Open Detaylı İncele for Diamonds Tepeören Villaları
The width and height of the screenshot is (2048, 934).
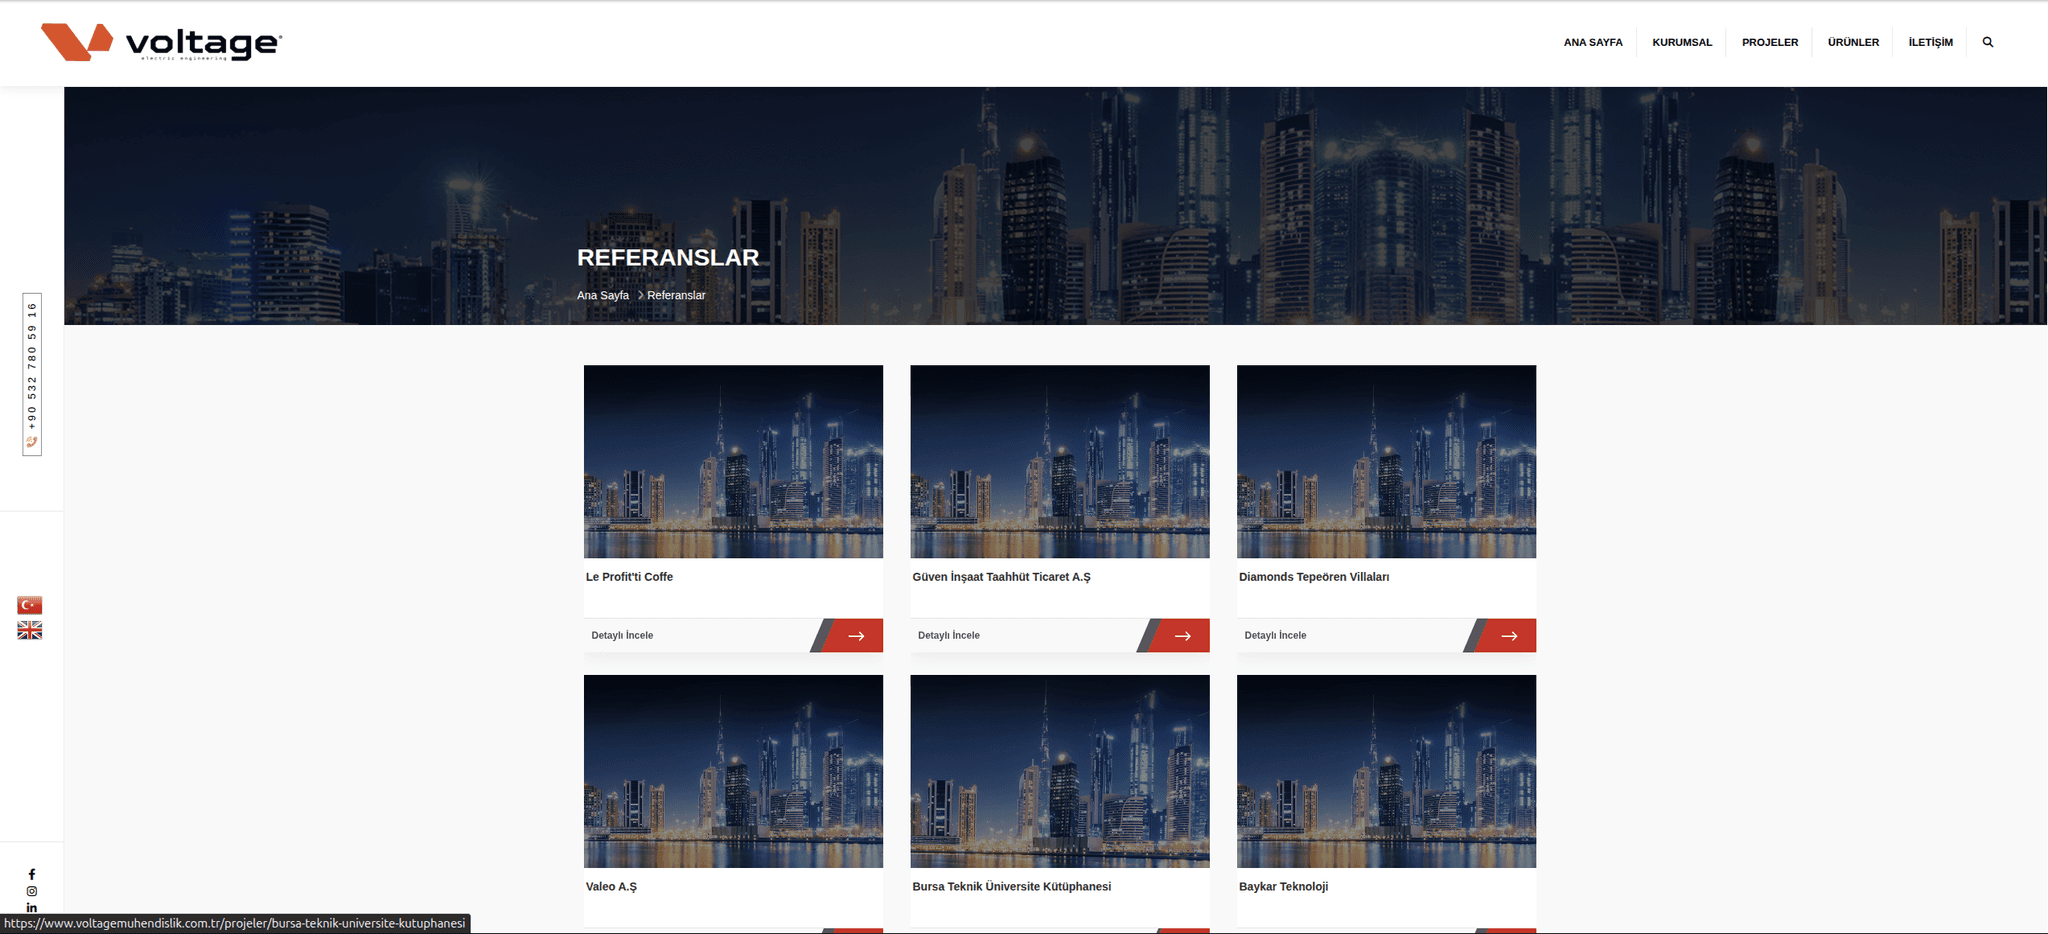(x=1275, y=636)
